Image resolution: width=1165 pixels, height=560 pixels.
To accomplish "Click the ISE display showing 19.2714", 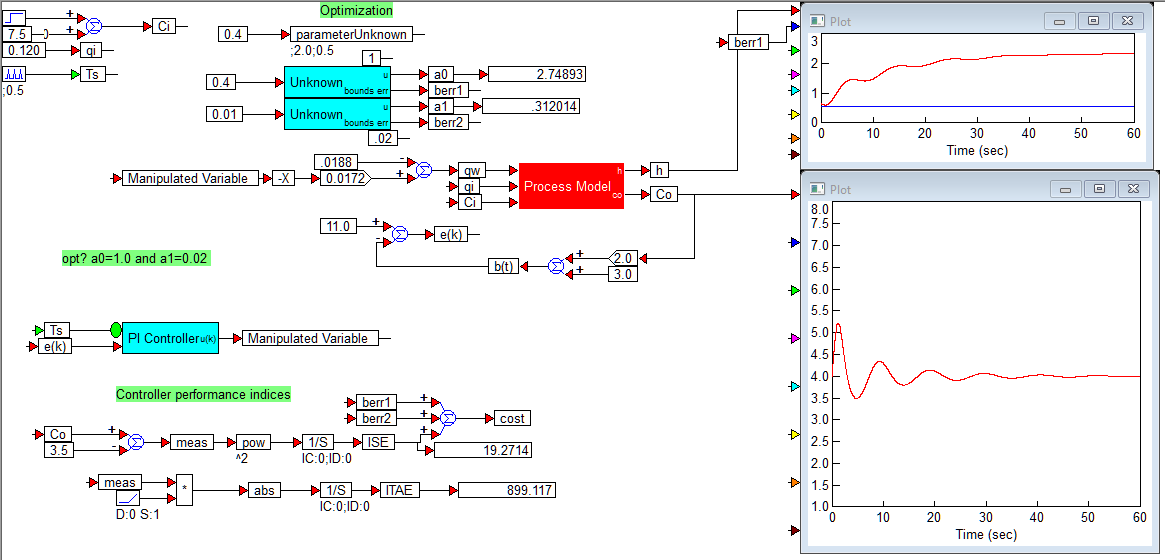I will pos(483,450).
